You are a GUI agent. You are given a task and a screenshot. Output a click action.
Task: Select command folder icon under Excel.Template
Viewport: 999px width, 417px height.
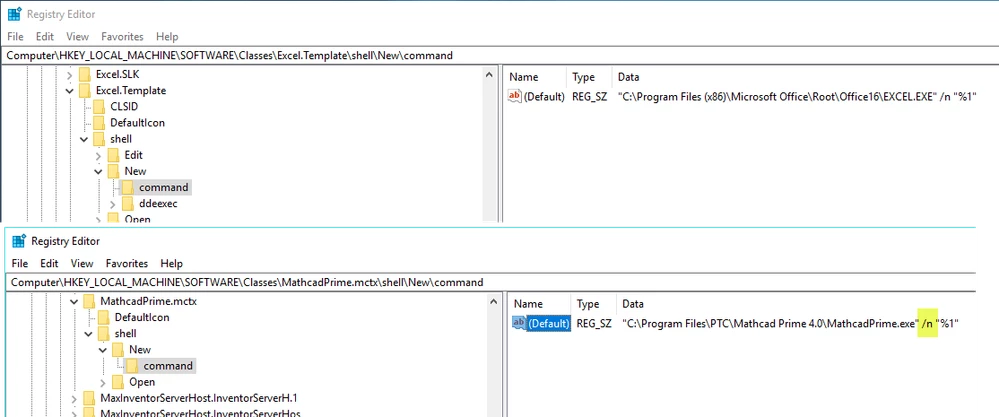127,187
